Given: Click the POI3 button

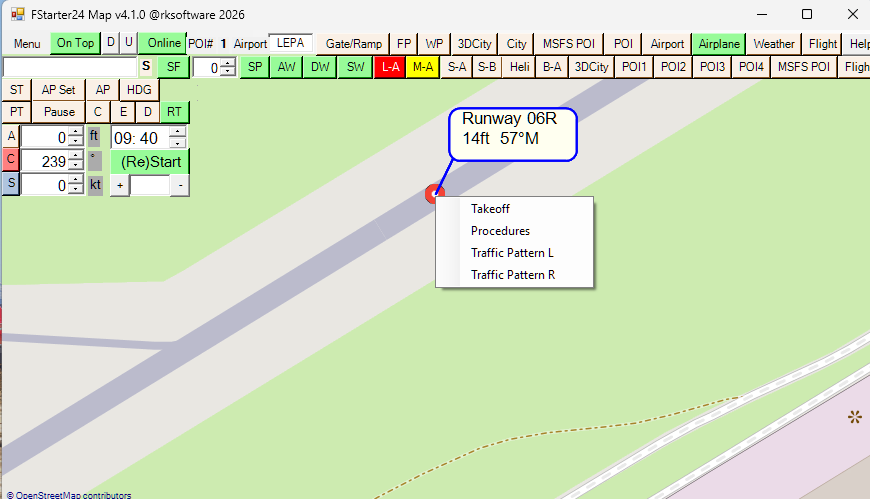Looking at the screenshot, I should coord(712,67).
